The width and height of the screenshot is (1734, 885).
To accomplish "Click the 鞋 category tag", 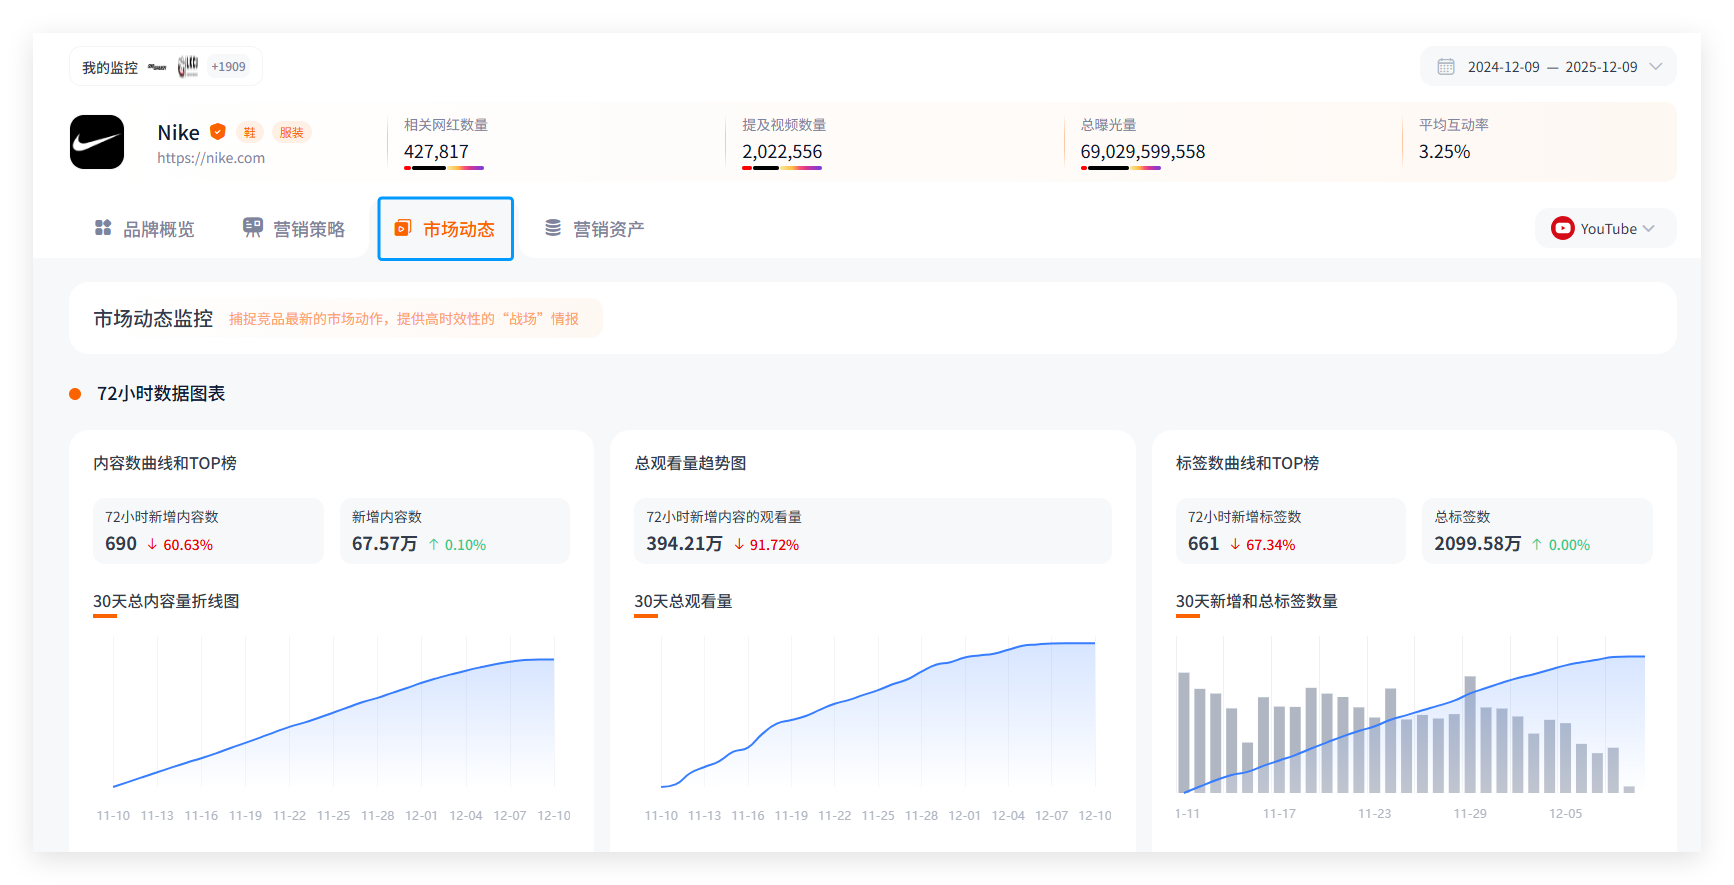I will [250, 132].
